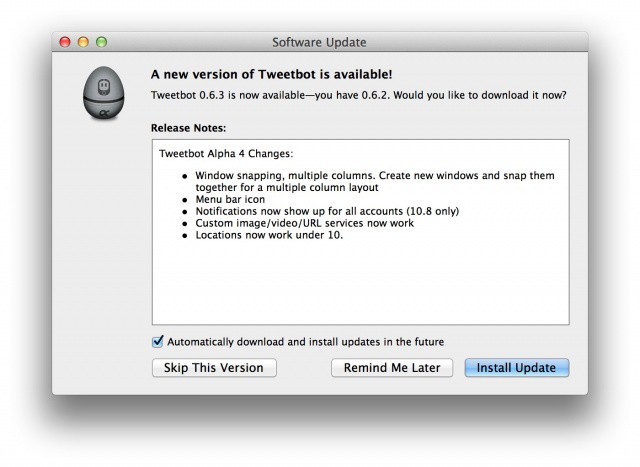
Task: Click the 'Automatically download and install updates' label text
Action: click(x=305, y=341)
